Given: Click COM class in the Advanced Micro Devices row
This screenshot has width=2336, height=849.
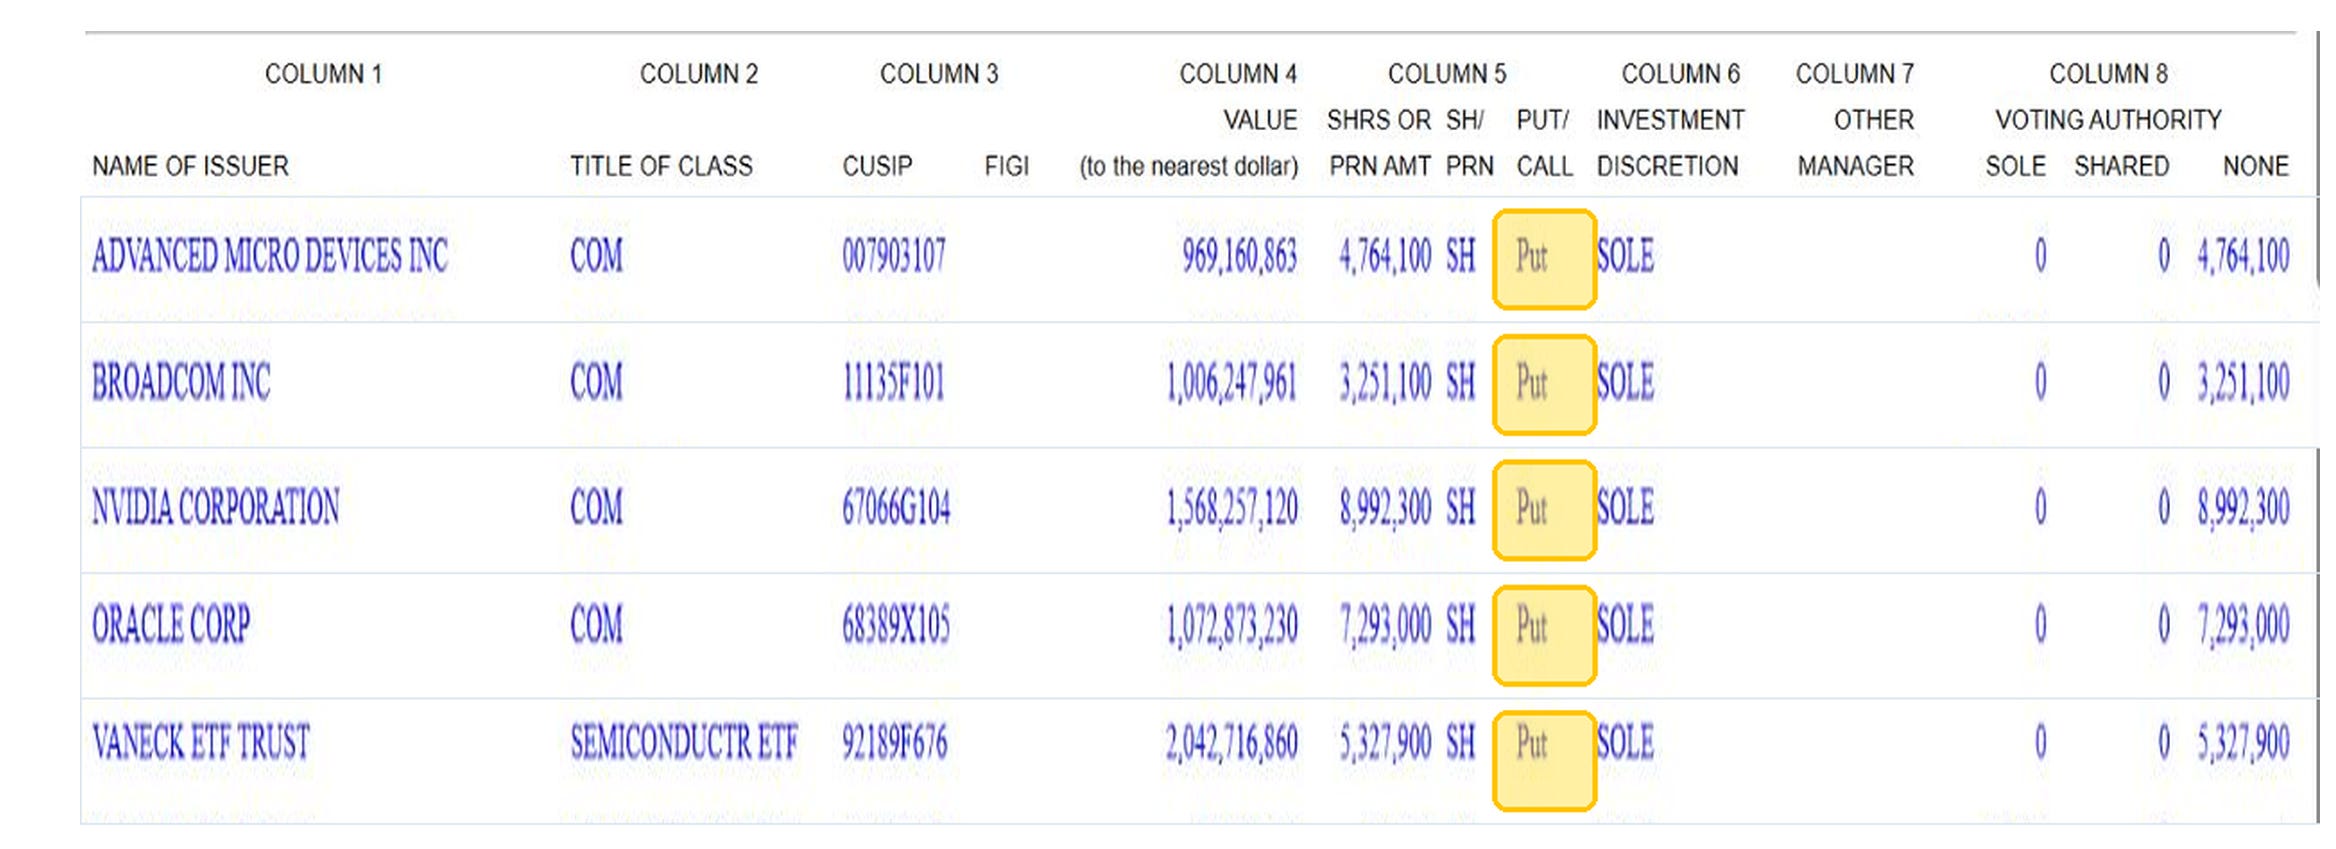Looking at the screenshot, I should coord(596,256).
